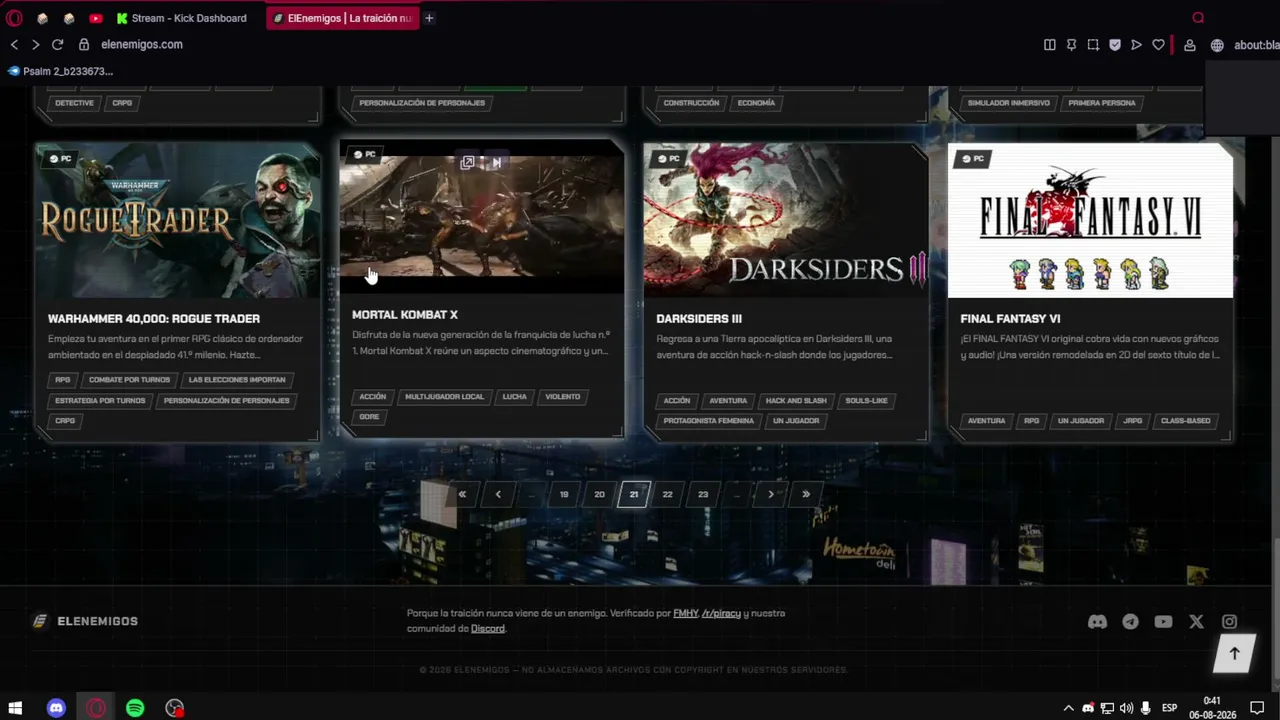Go to page 19
This screenshot has width=1280, height=720.
(564, 494)
